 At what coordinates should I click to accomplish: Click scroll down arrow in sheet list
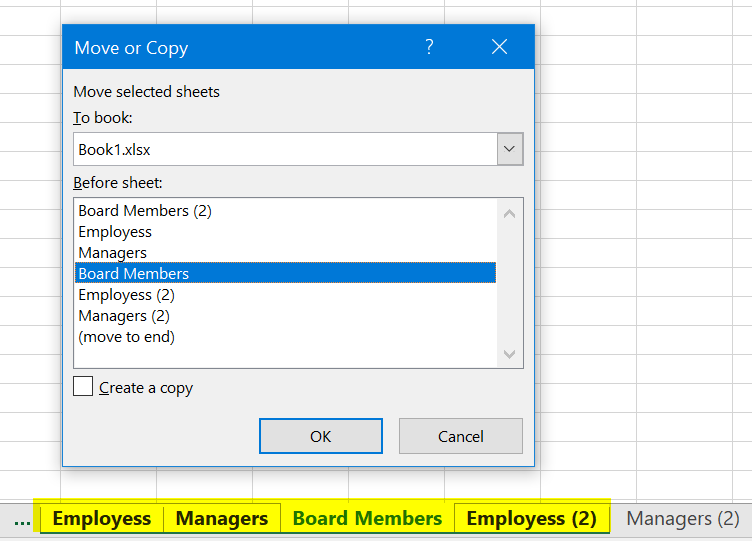(x=509, y=354)
